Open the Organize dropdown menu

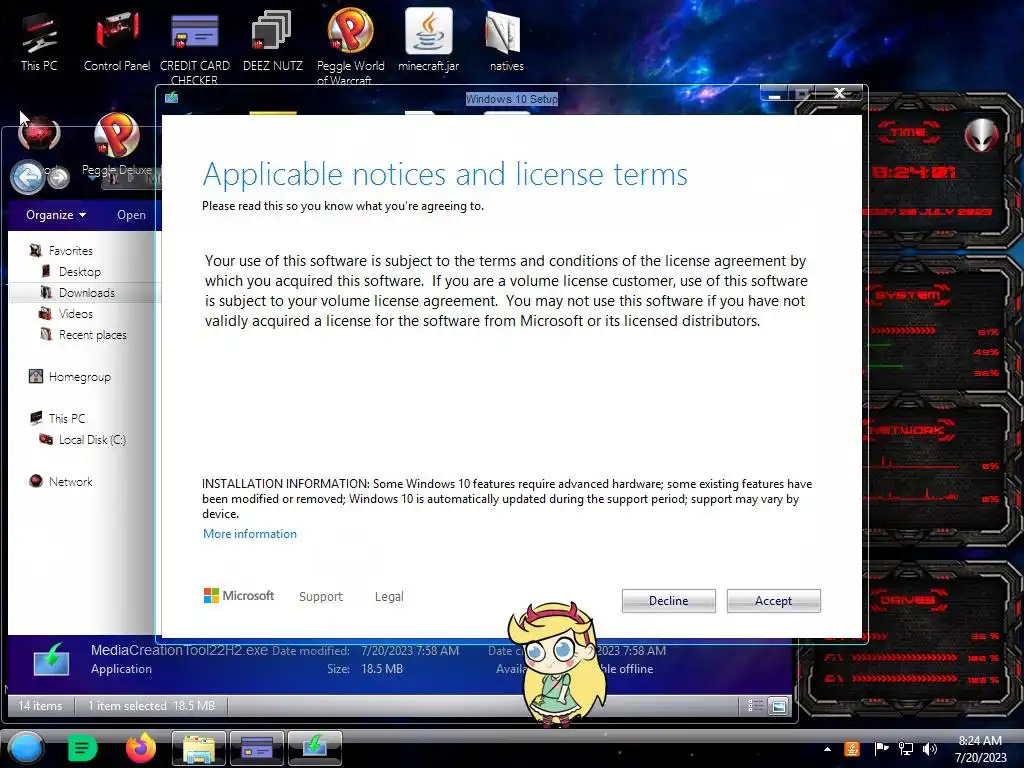click(56, 215)
